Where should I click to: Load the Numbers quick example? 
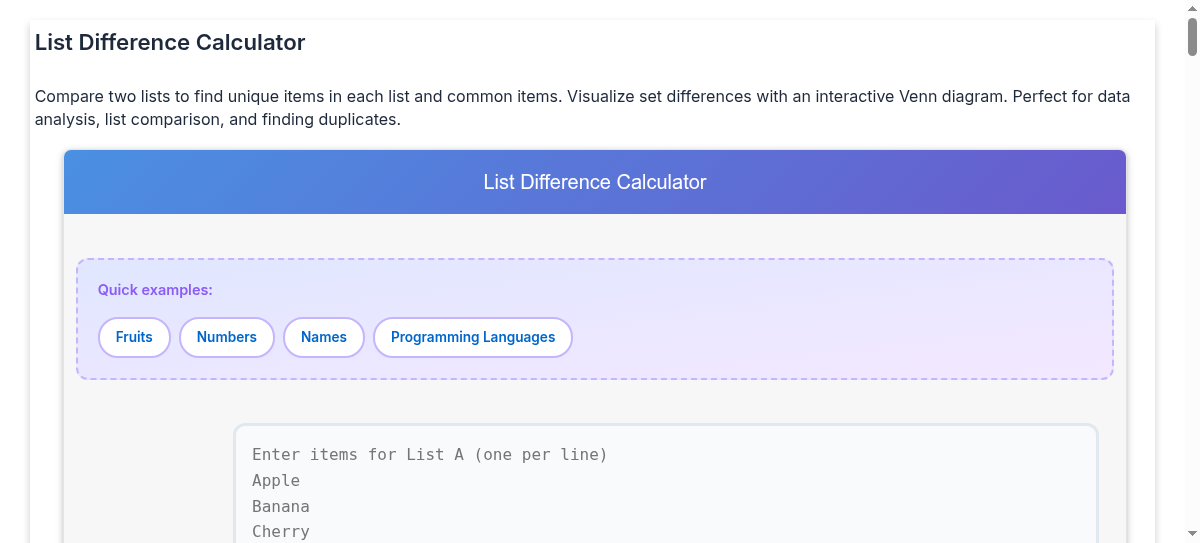(x=227, y=337)
